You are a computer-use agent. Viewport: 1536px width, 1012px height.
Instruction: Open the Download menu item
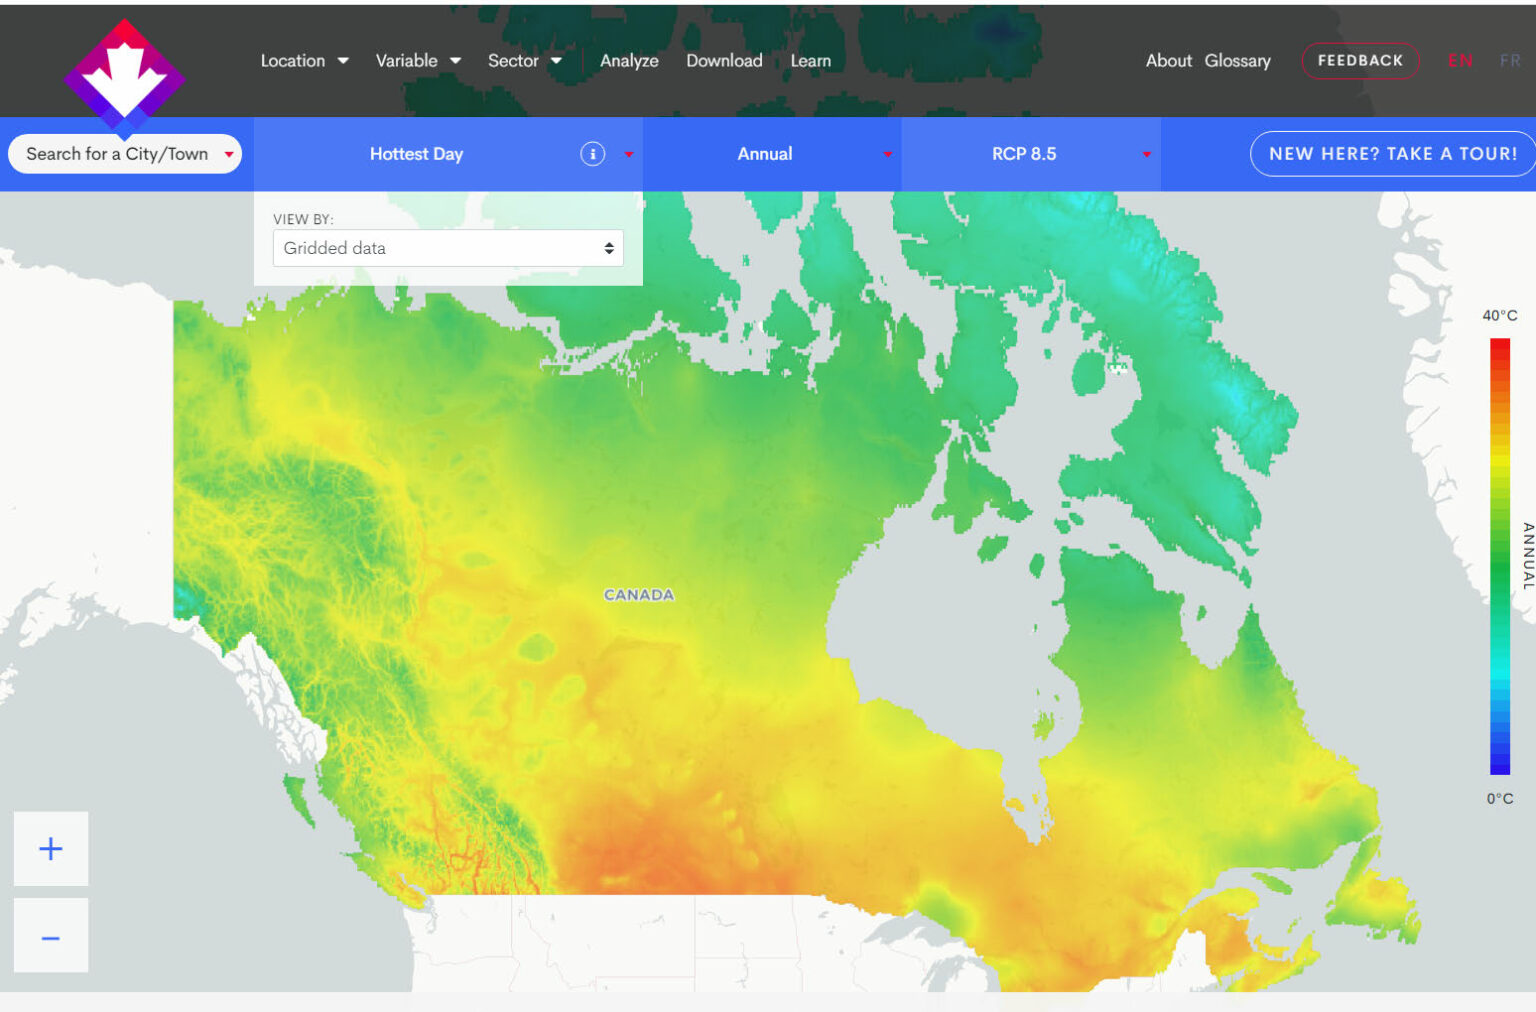pos(724,60)
